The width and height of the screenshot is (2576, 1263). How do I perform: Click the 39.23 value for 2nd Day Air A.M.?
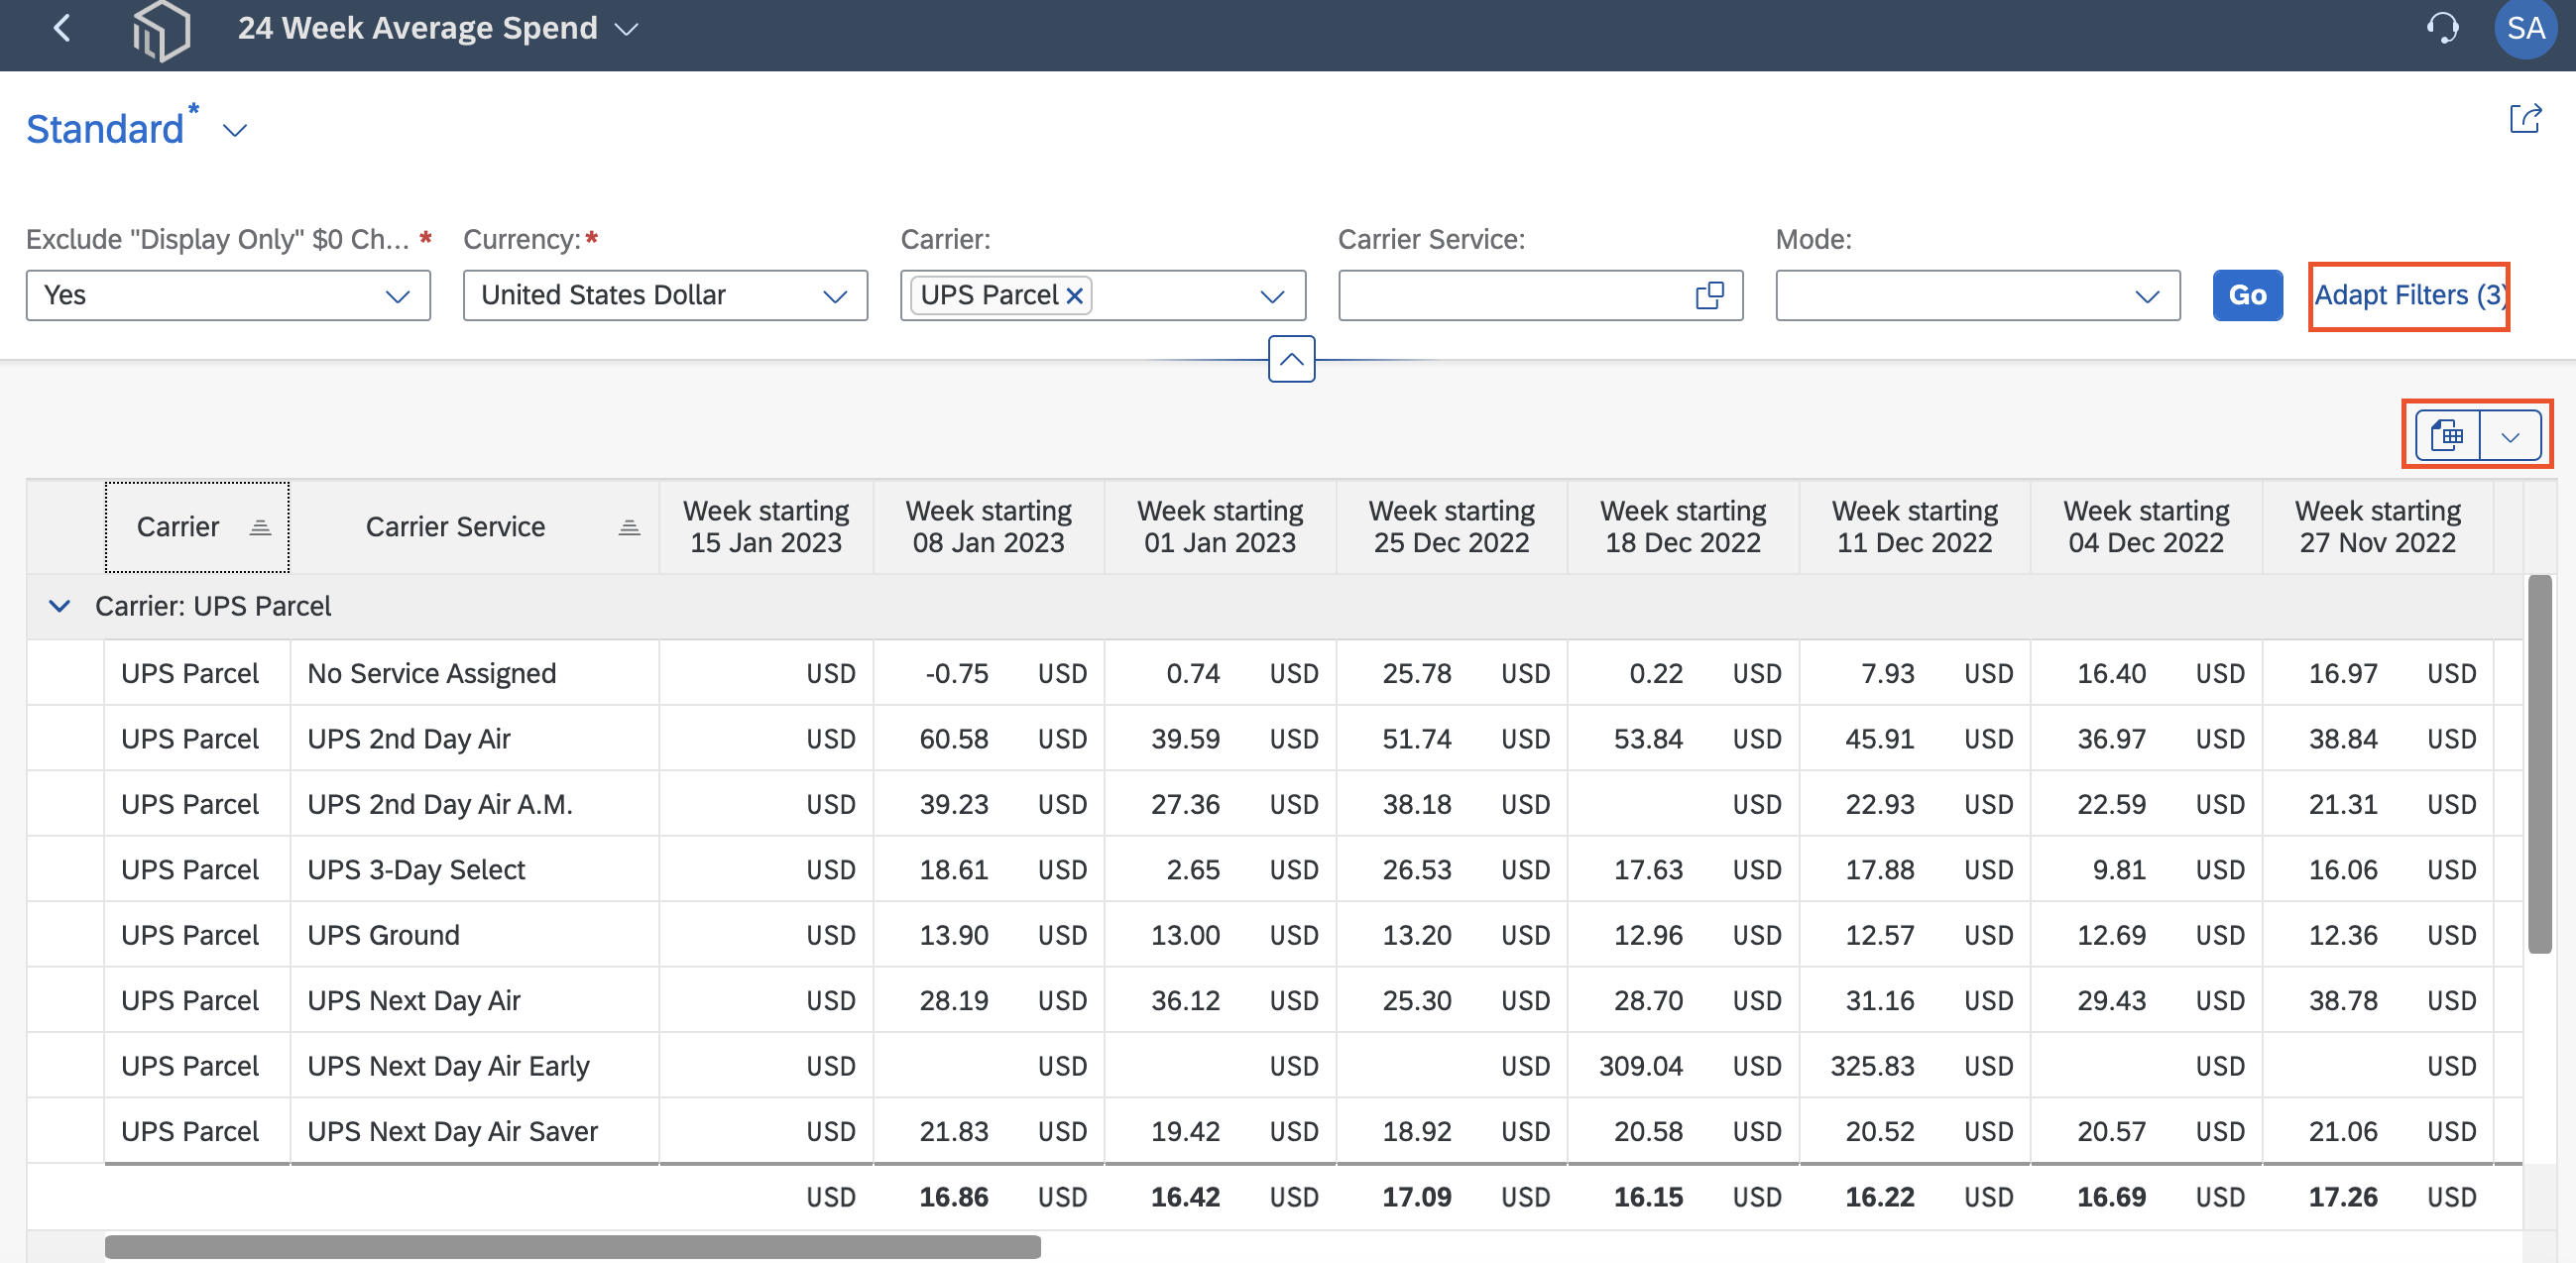pos(953,804)
